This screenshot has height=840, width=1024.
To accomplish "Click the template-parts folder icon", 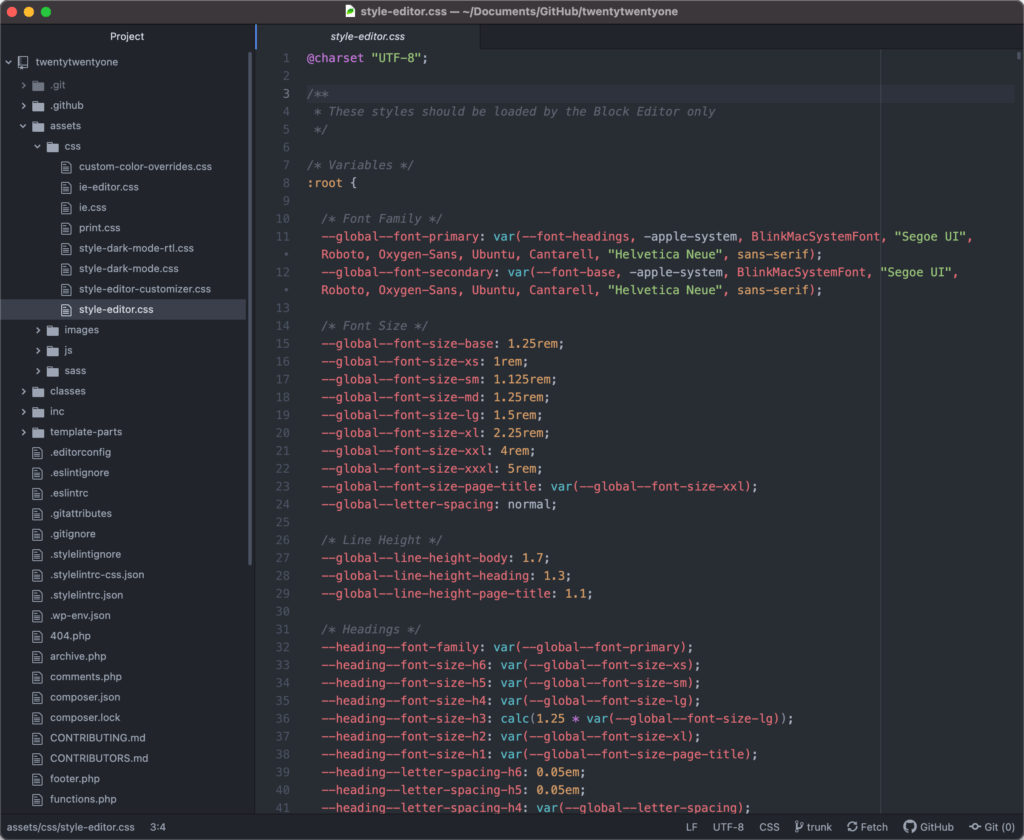I will pyautogui.click(x=39, y=432).
